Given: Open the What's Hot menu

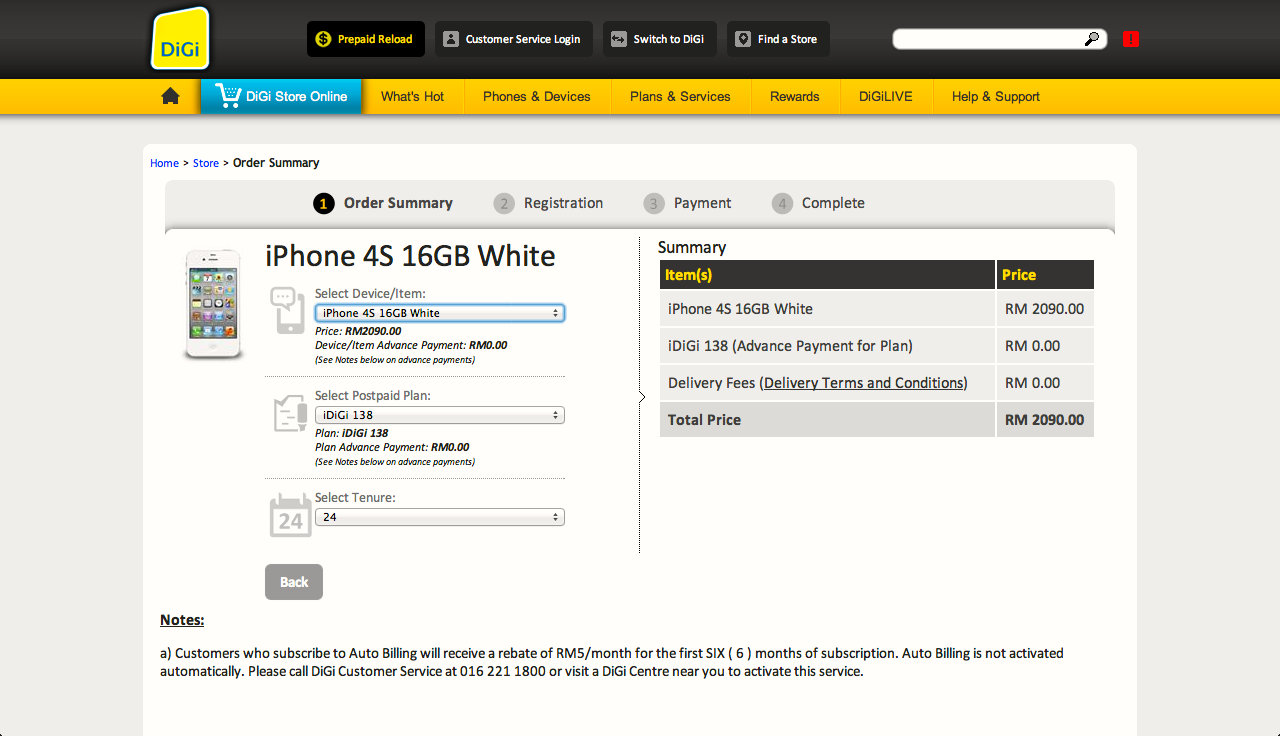Looking at the screenshot, I should [412, 96].
